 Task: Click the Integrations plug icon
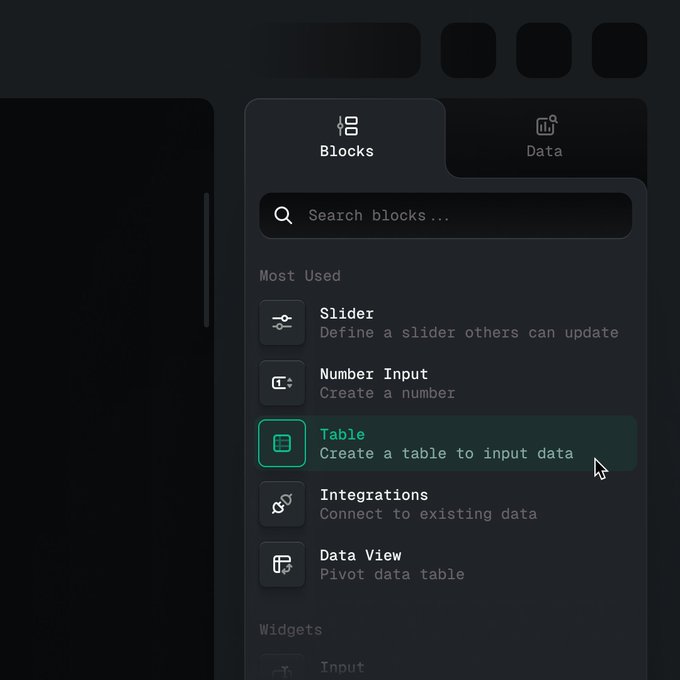(282, 504)
